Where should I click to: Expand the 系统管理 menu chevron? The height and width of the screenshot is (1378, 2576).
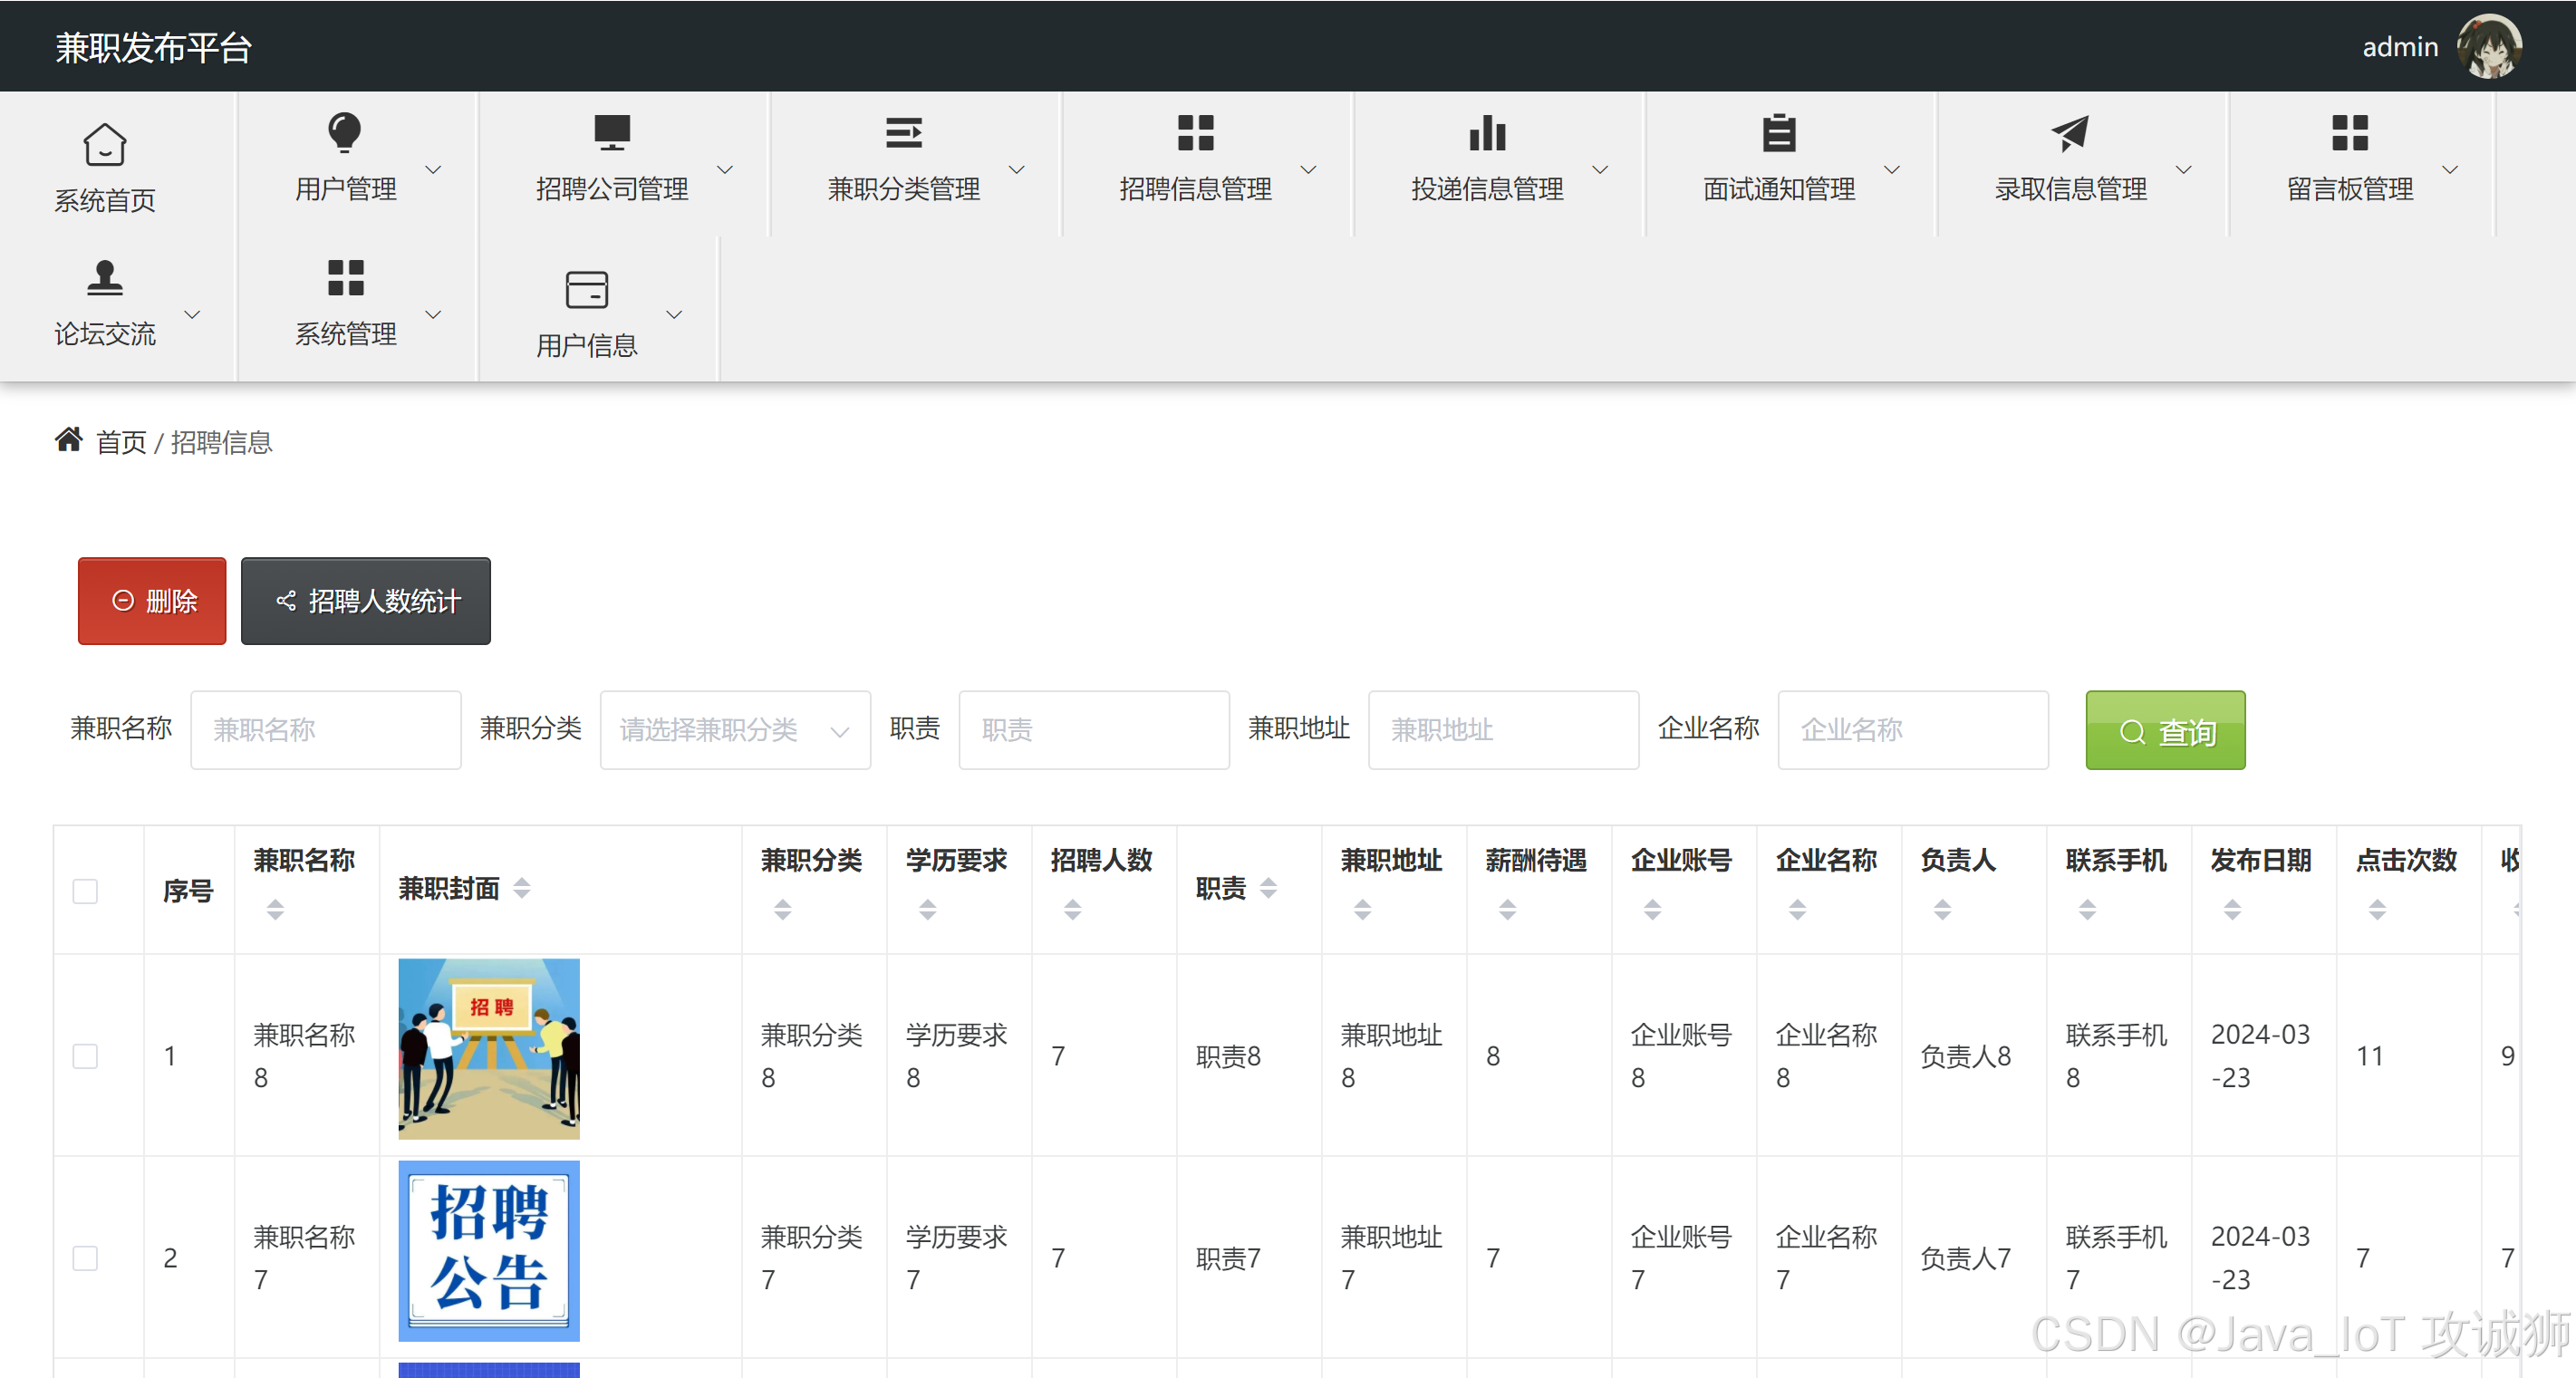point(433,315)
